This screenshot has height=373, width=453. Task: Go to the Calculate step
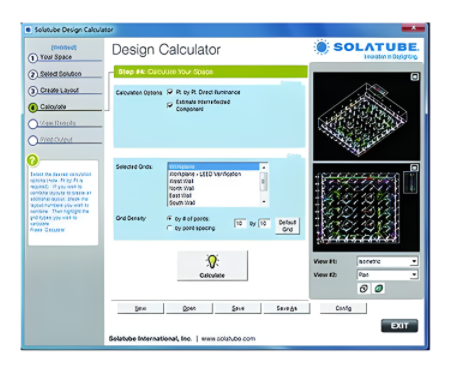tap(53, 107)
